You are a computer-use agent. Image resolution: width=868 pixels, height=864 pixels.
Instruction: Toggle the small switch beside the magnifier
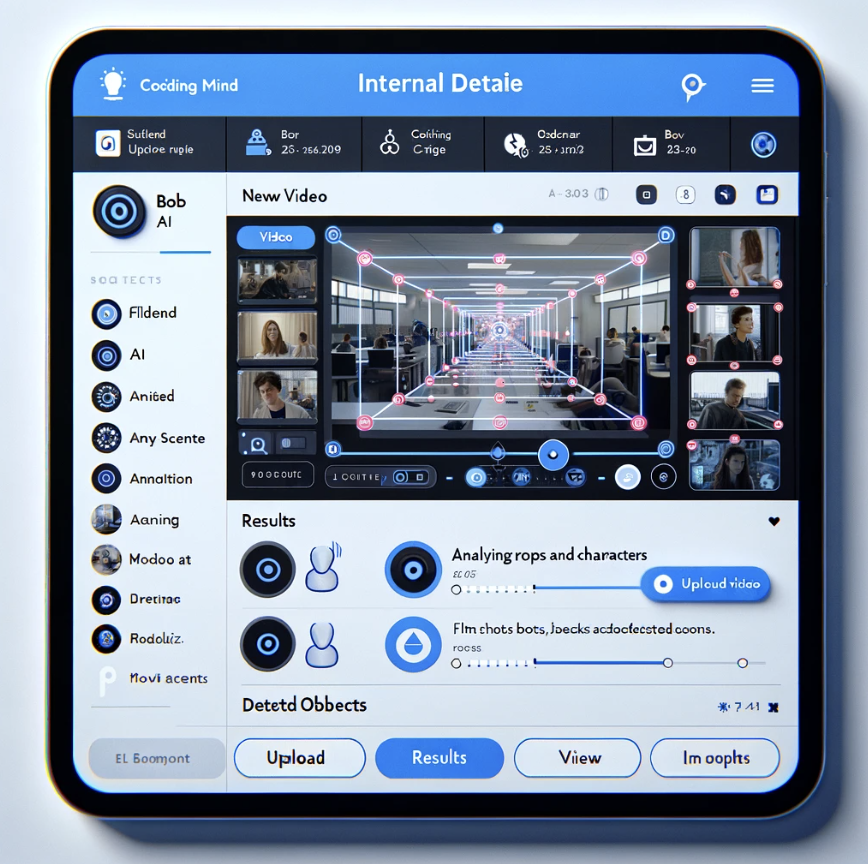click(294, 443)
